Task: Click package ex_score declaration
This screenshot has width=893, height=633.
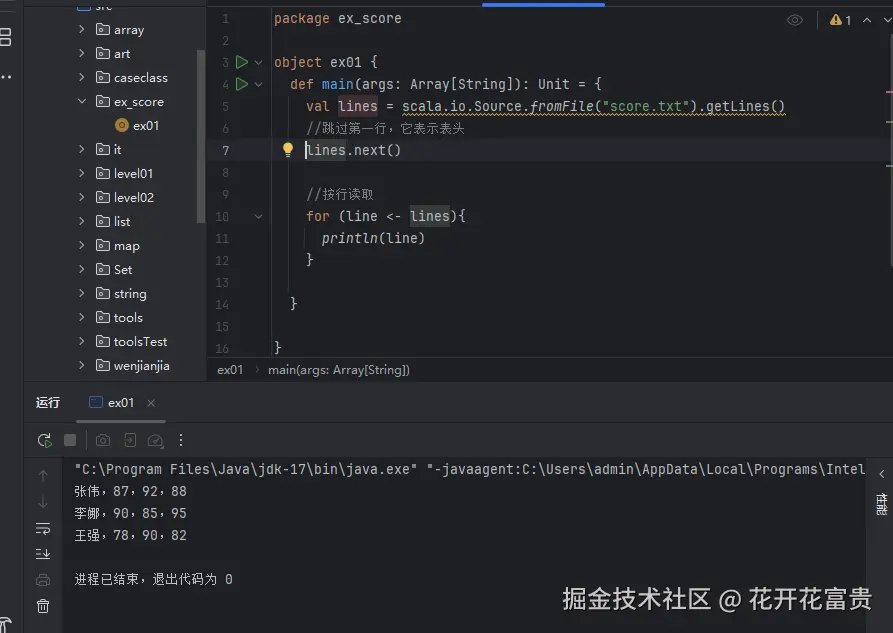Action: 338,19
